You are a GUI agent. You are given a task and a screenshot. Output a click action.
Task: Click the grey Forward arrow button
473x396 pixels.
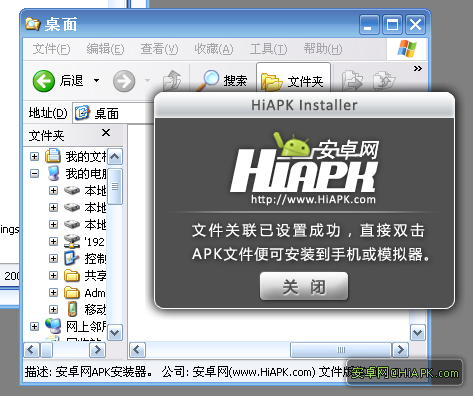[x=124, y=81]
